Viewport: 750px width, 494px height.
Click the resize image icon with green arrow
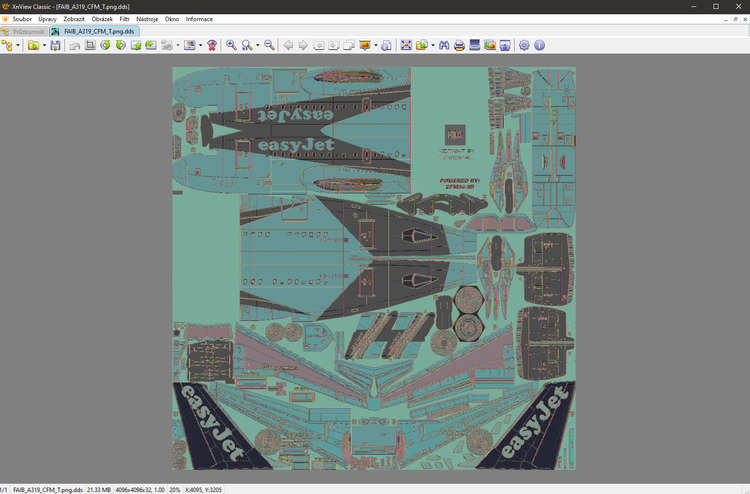(x=136, y=45)
